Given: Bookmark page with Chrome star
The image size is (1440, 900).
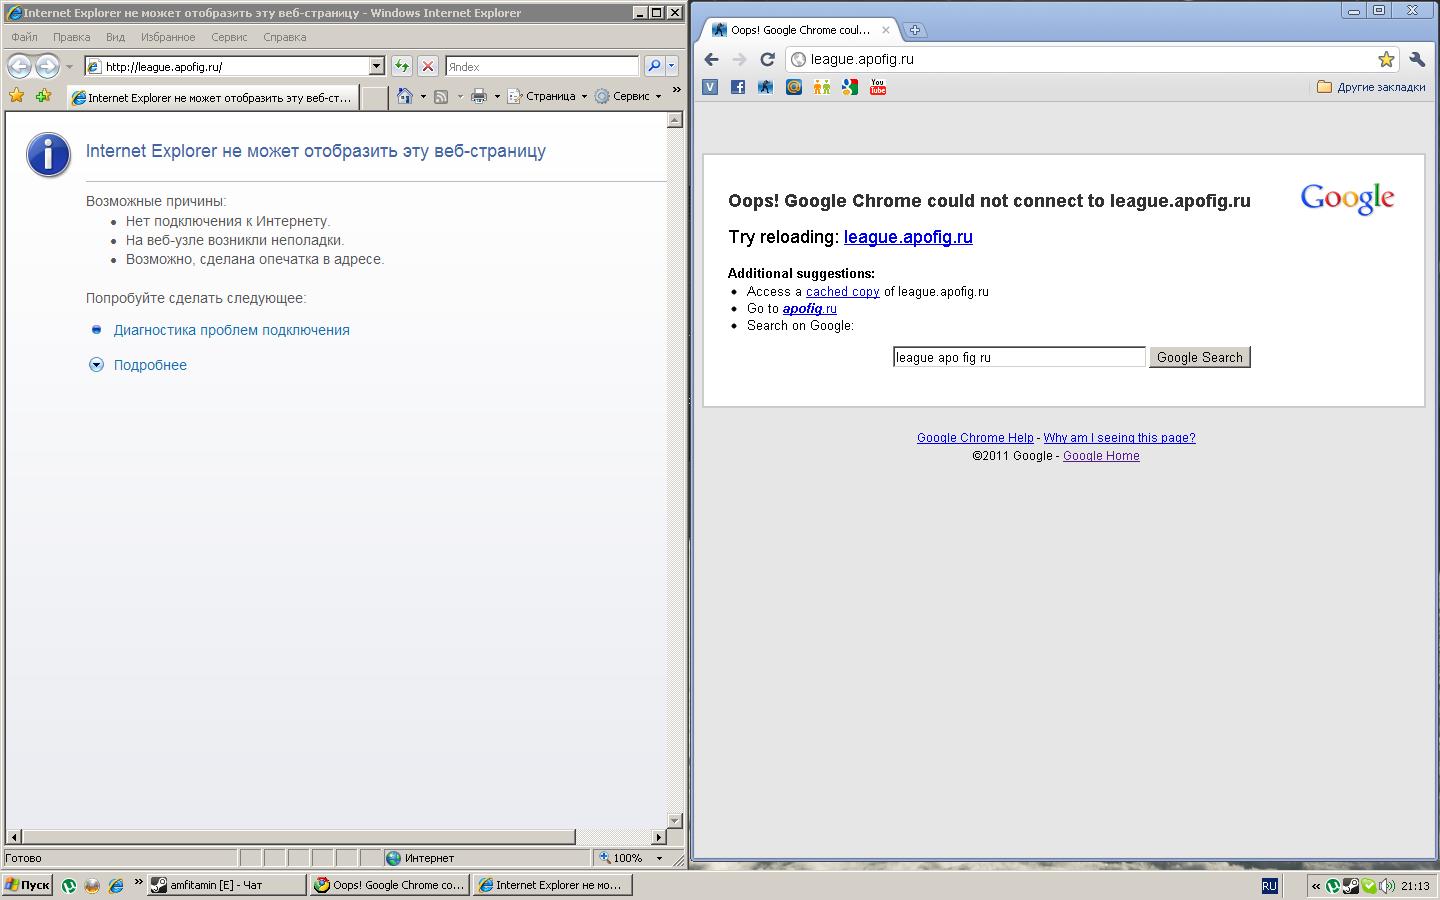Looking at the screenshot, I should pos(1386,59).
